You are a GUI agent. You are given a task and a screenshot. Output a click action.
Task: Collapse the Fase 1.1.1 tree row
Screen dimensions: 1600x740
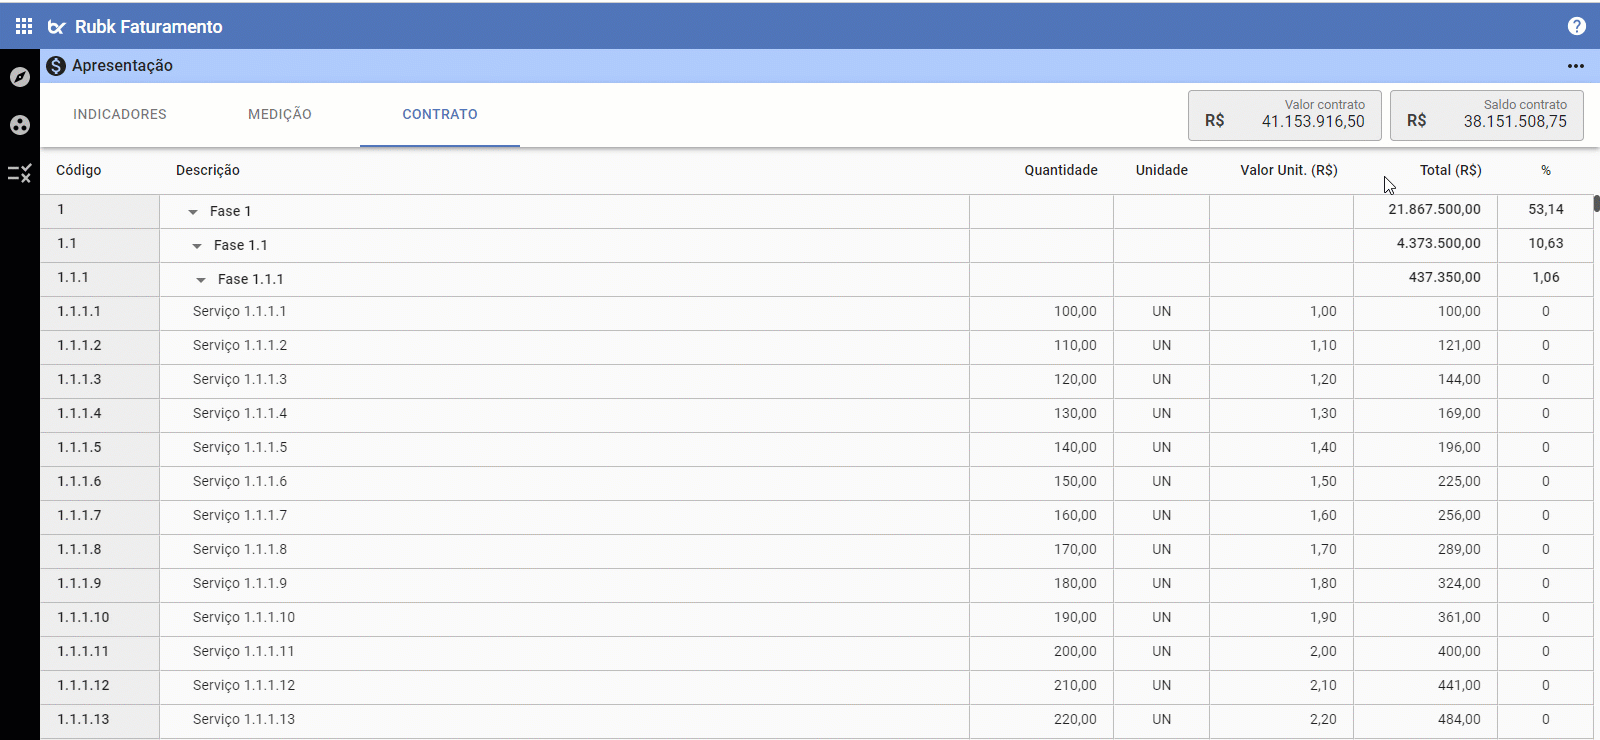(x=201, y=280)
